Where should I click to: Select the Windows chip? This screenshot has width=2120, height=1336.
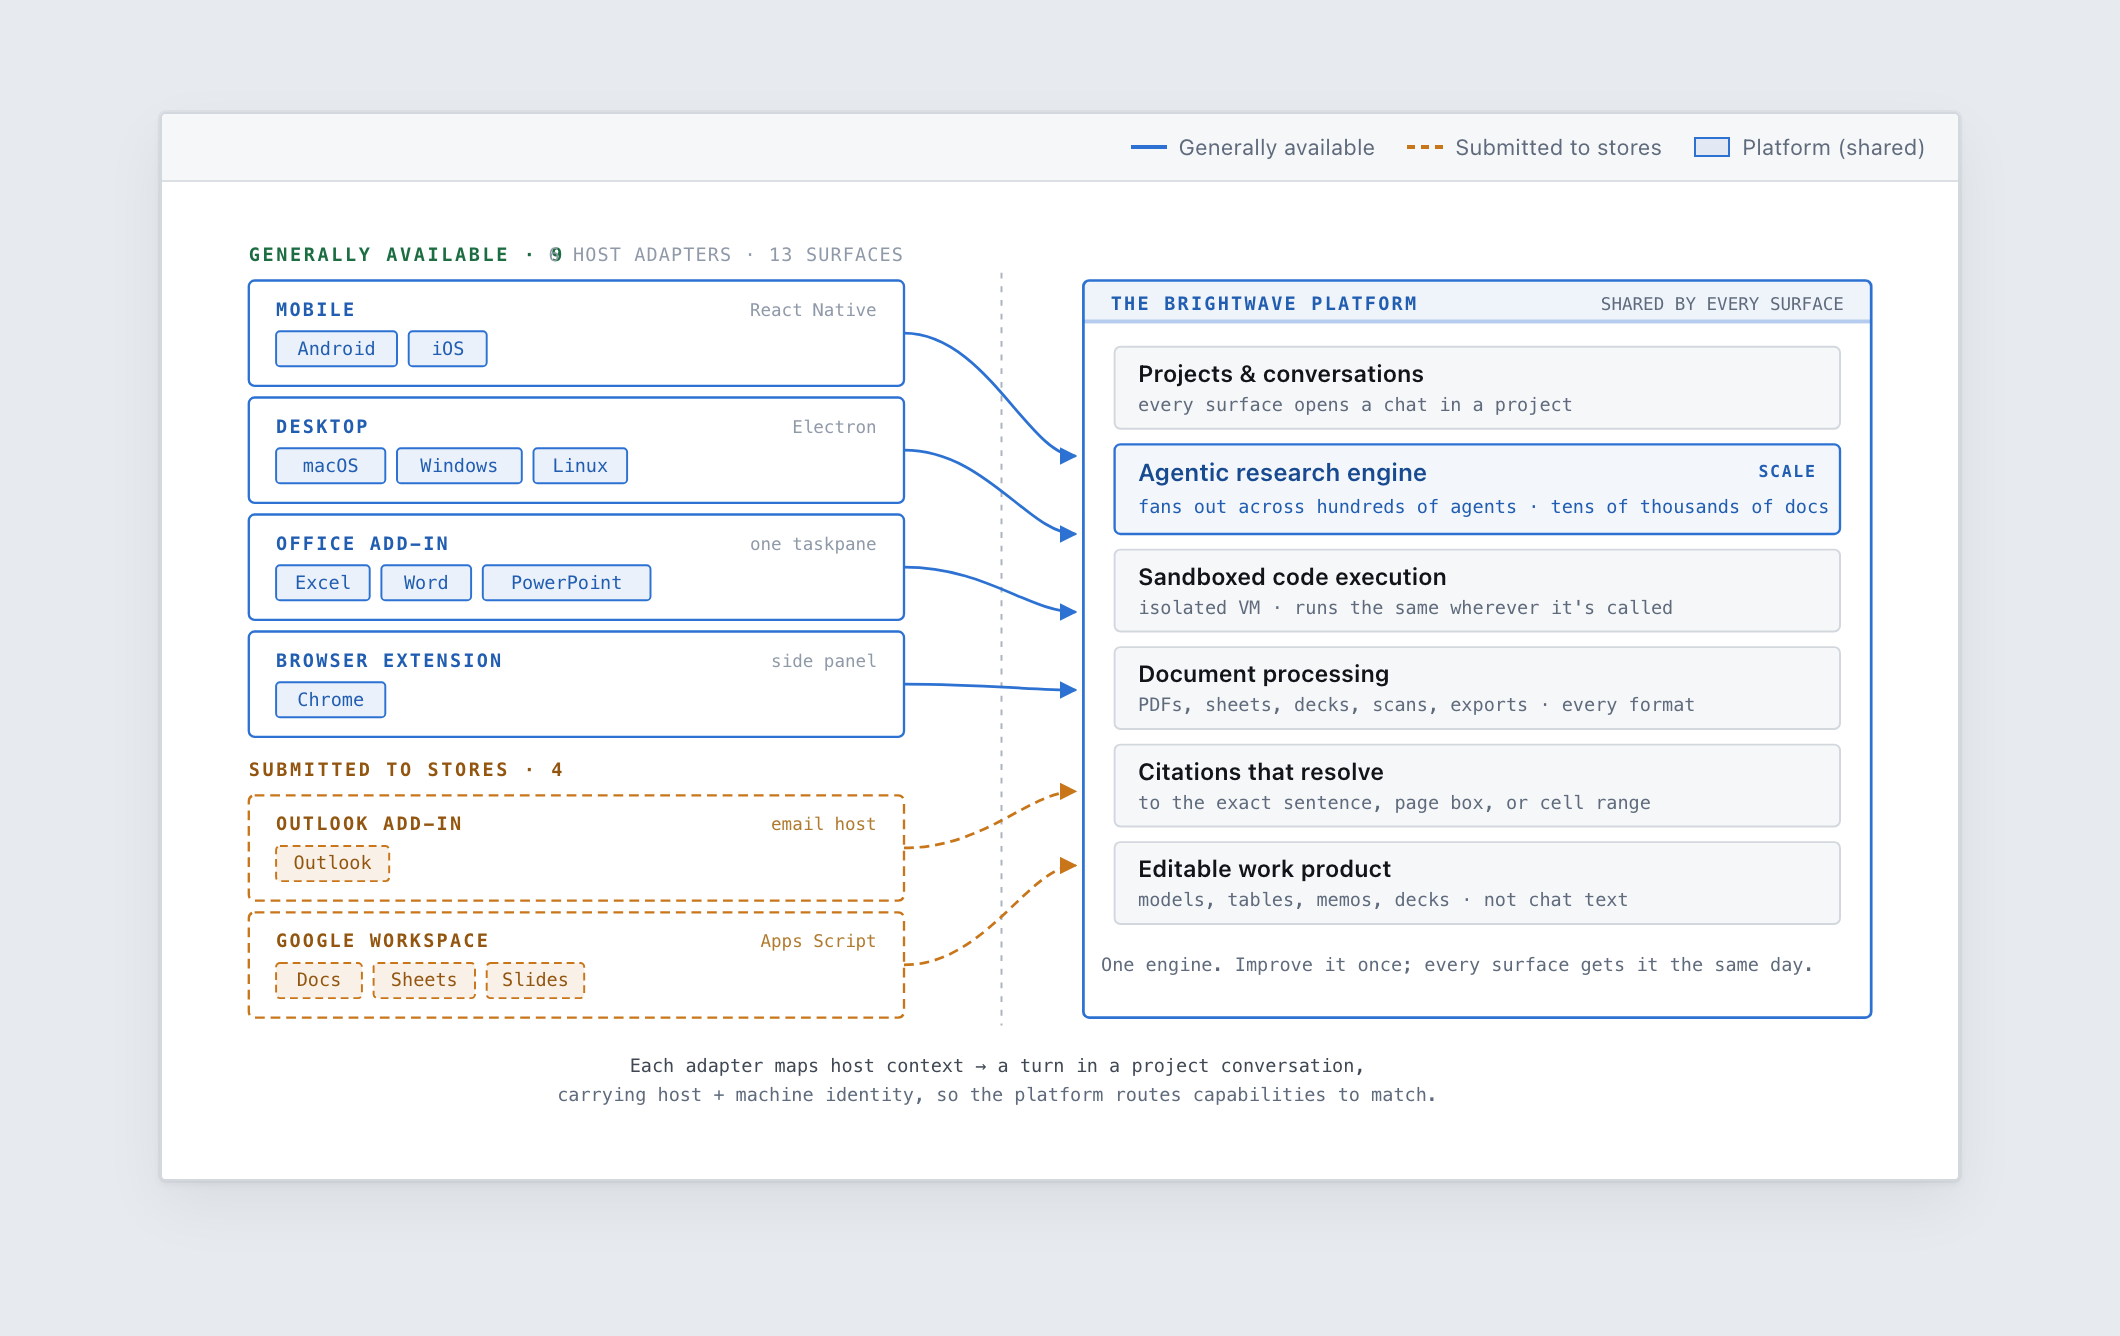[x=459, y=466]
